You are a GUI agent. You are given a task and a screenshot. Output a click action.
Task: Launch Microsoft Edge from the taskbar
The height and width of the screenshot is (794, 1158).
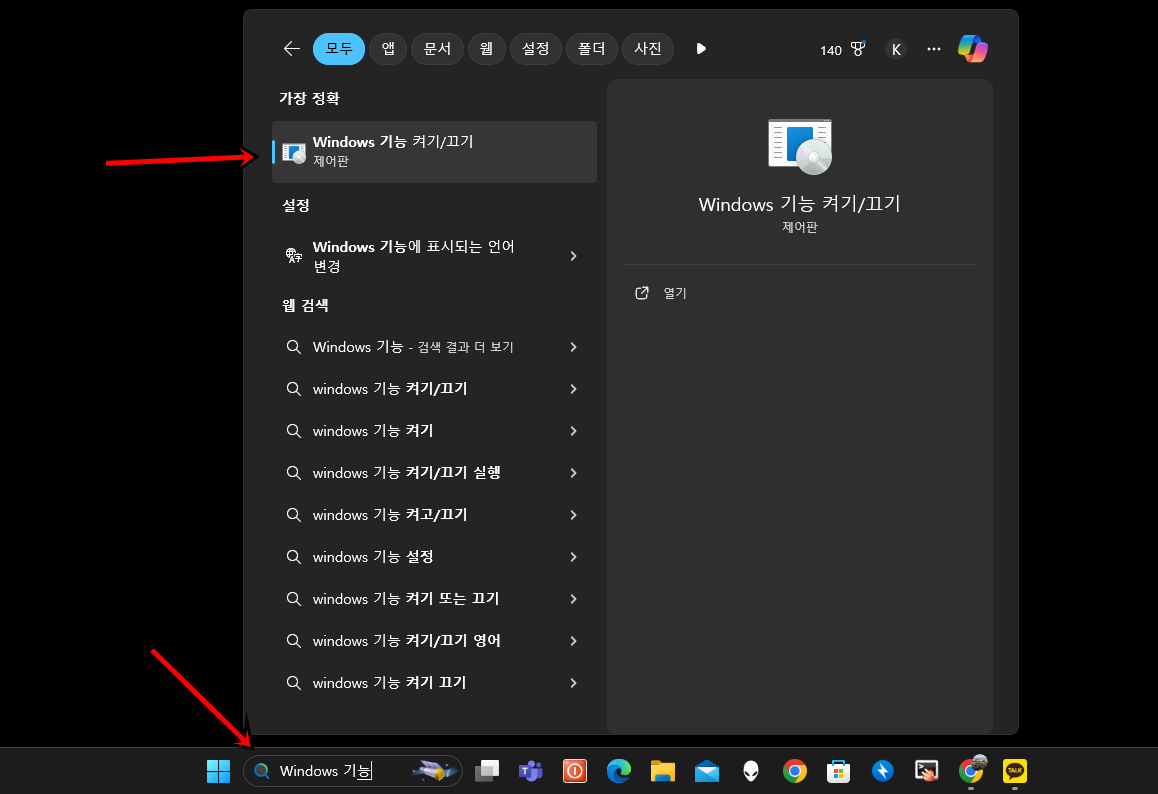[x=619, y=771]
